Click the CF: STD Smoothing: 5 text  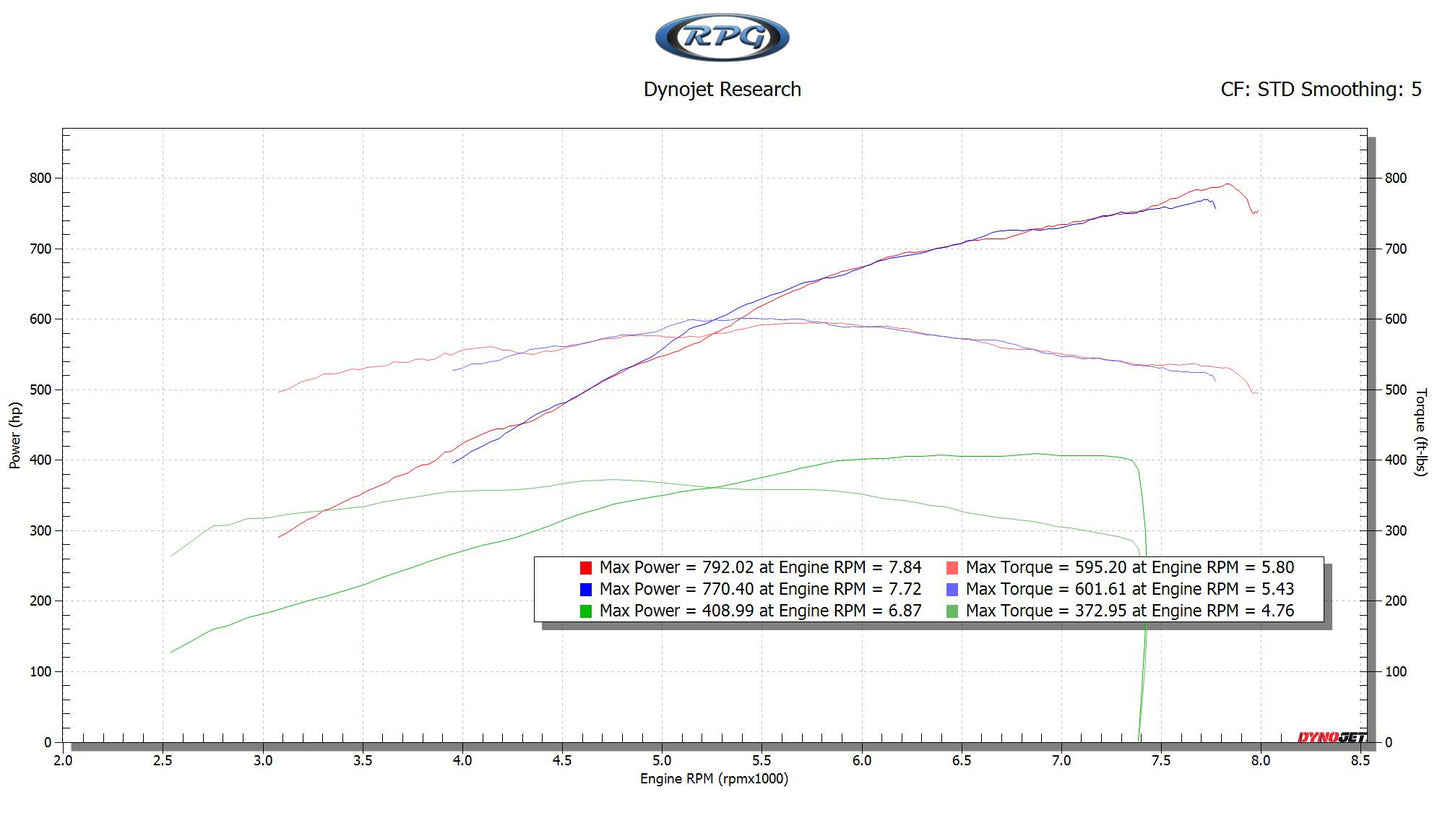pos(1320,89)
